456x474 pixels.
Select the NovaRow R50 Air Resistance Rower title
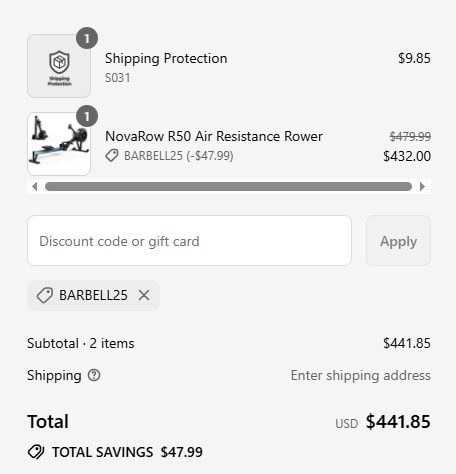pos(214,136)
